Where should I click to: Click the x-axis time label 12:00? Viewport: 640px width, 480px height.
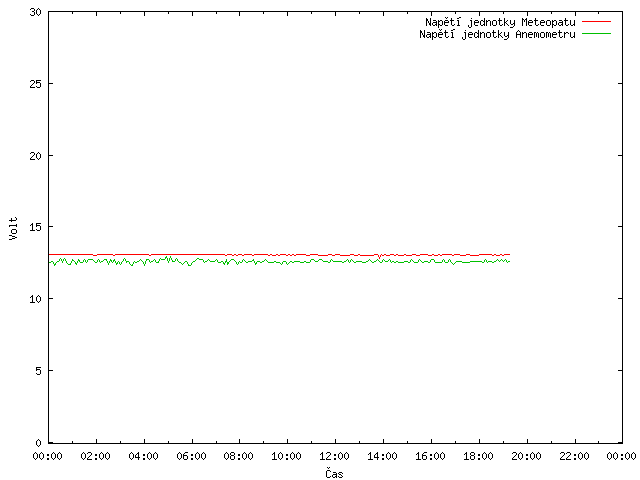(x=334, y=456)
